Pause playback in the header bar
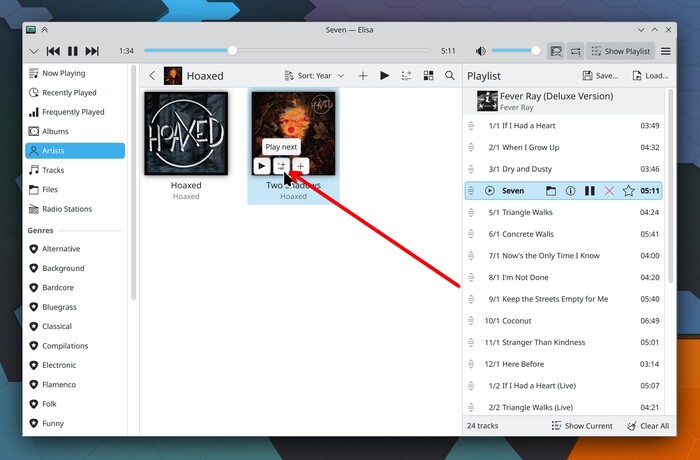The height and width of the screenshot is (460, 700). pos(73,51)
